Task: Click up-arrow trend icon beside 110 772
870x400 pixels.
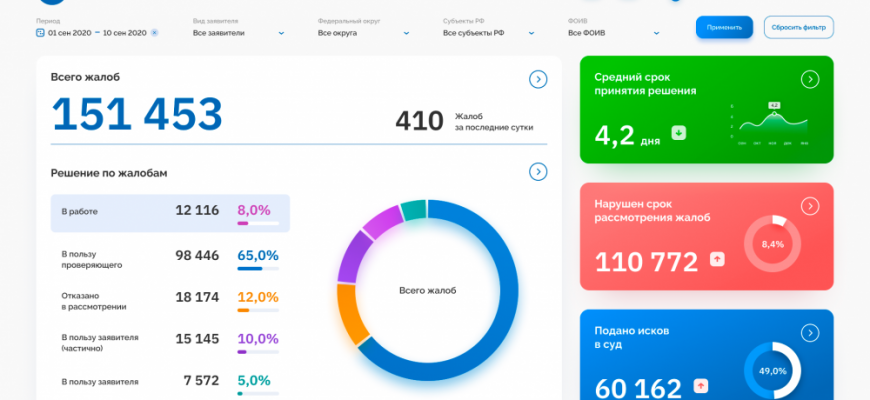Action: 716,259
